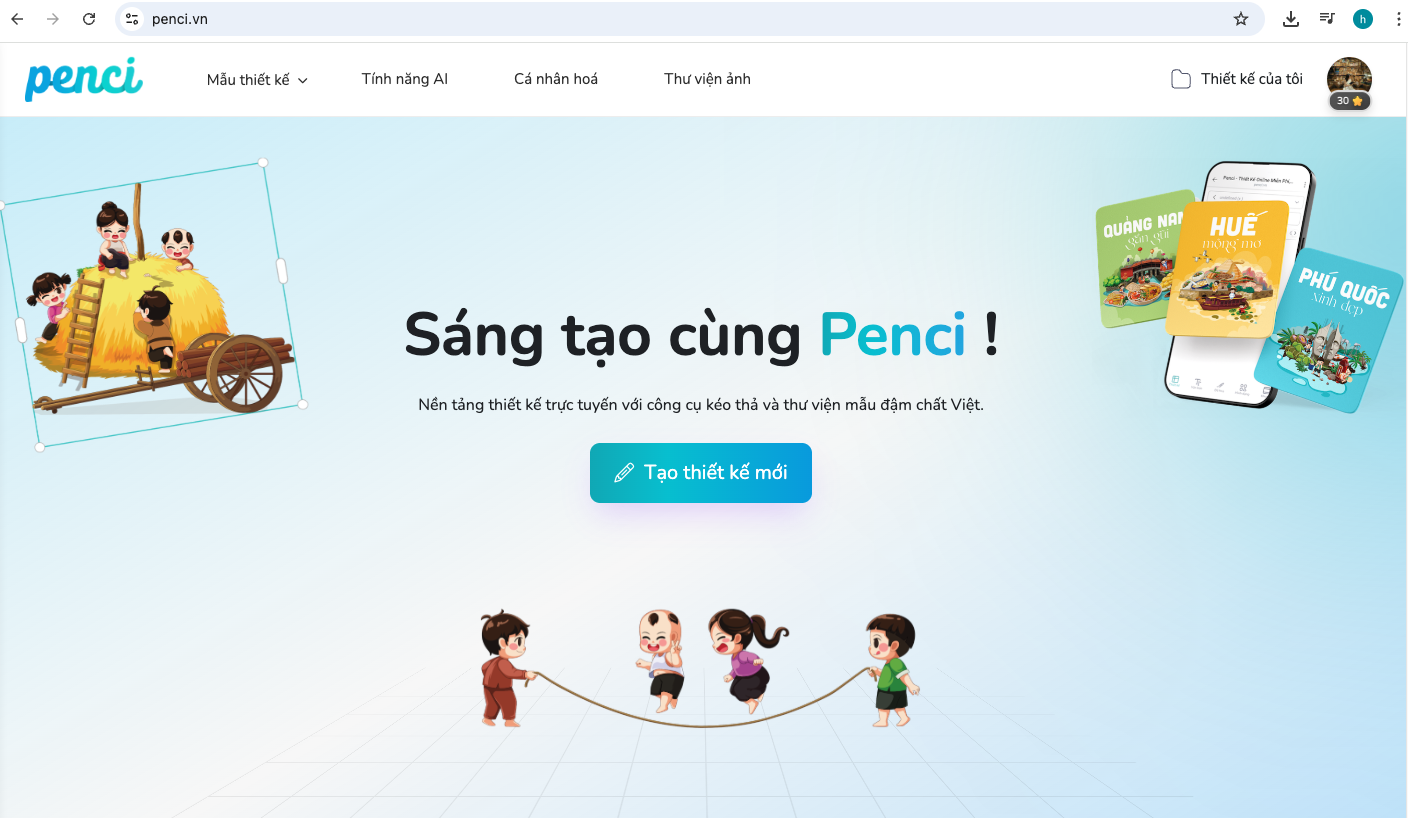Open Thiết kế của tôi link
This screenshot has height=818, width=1408.
pyautogui.click(x=1252, y=79)
